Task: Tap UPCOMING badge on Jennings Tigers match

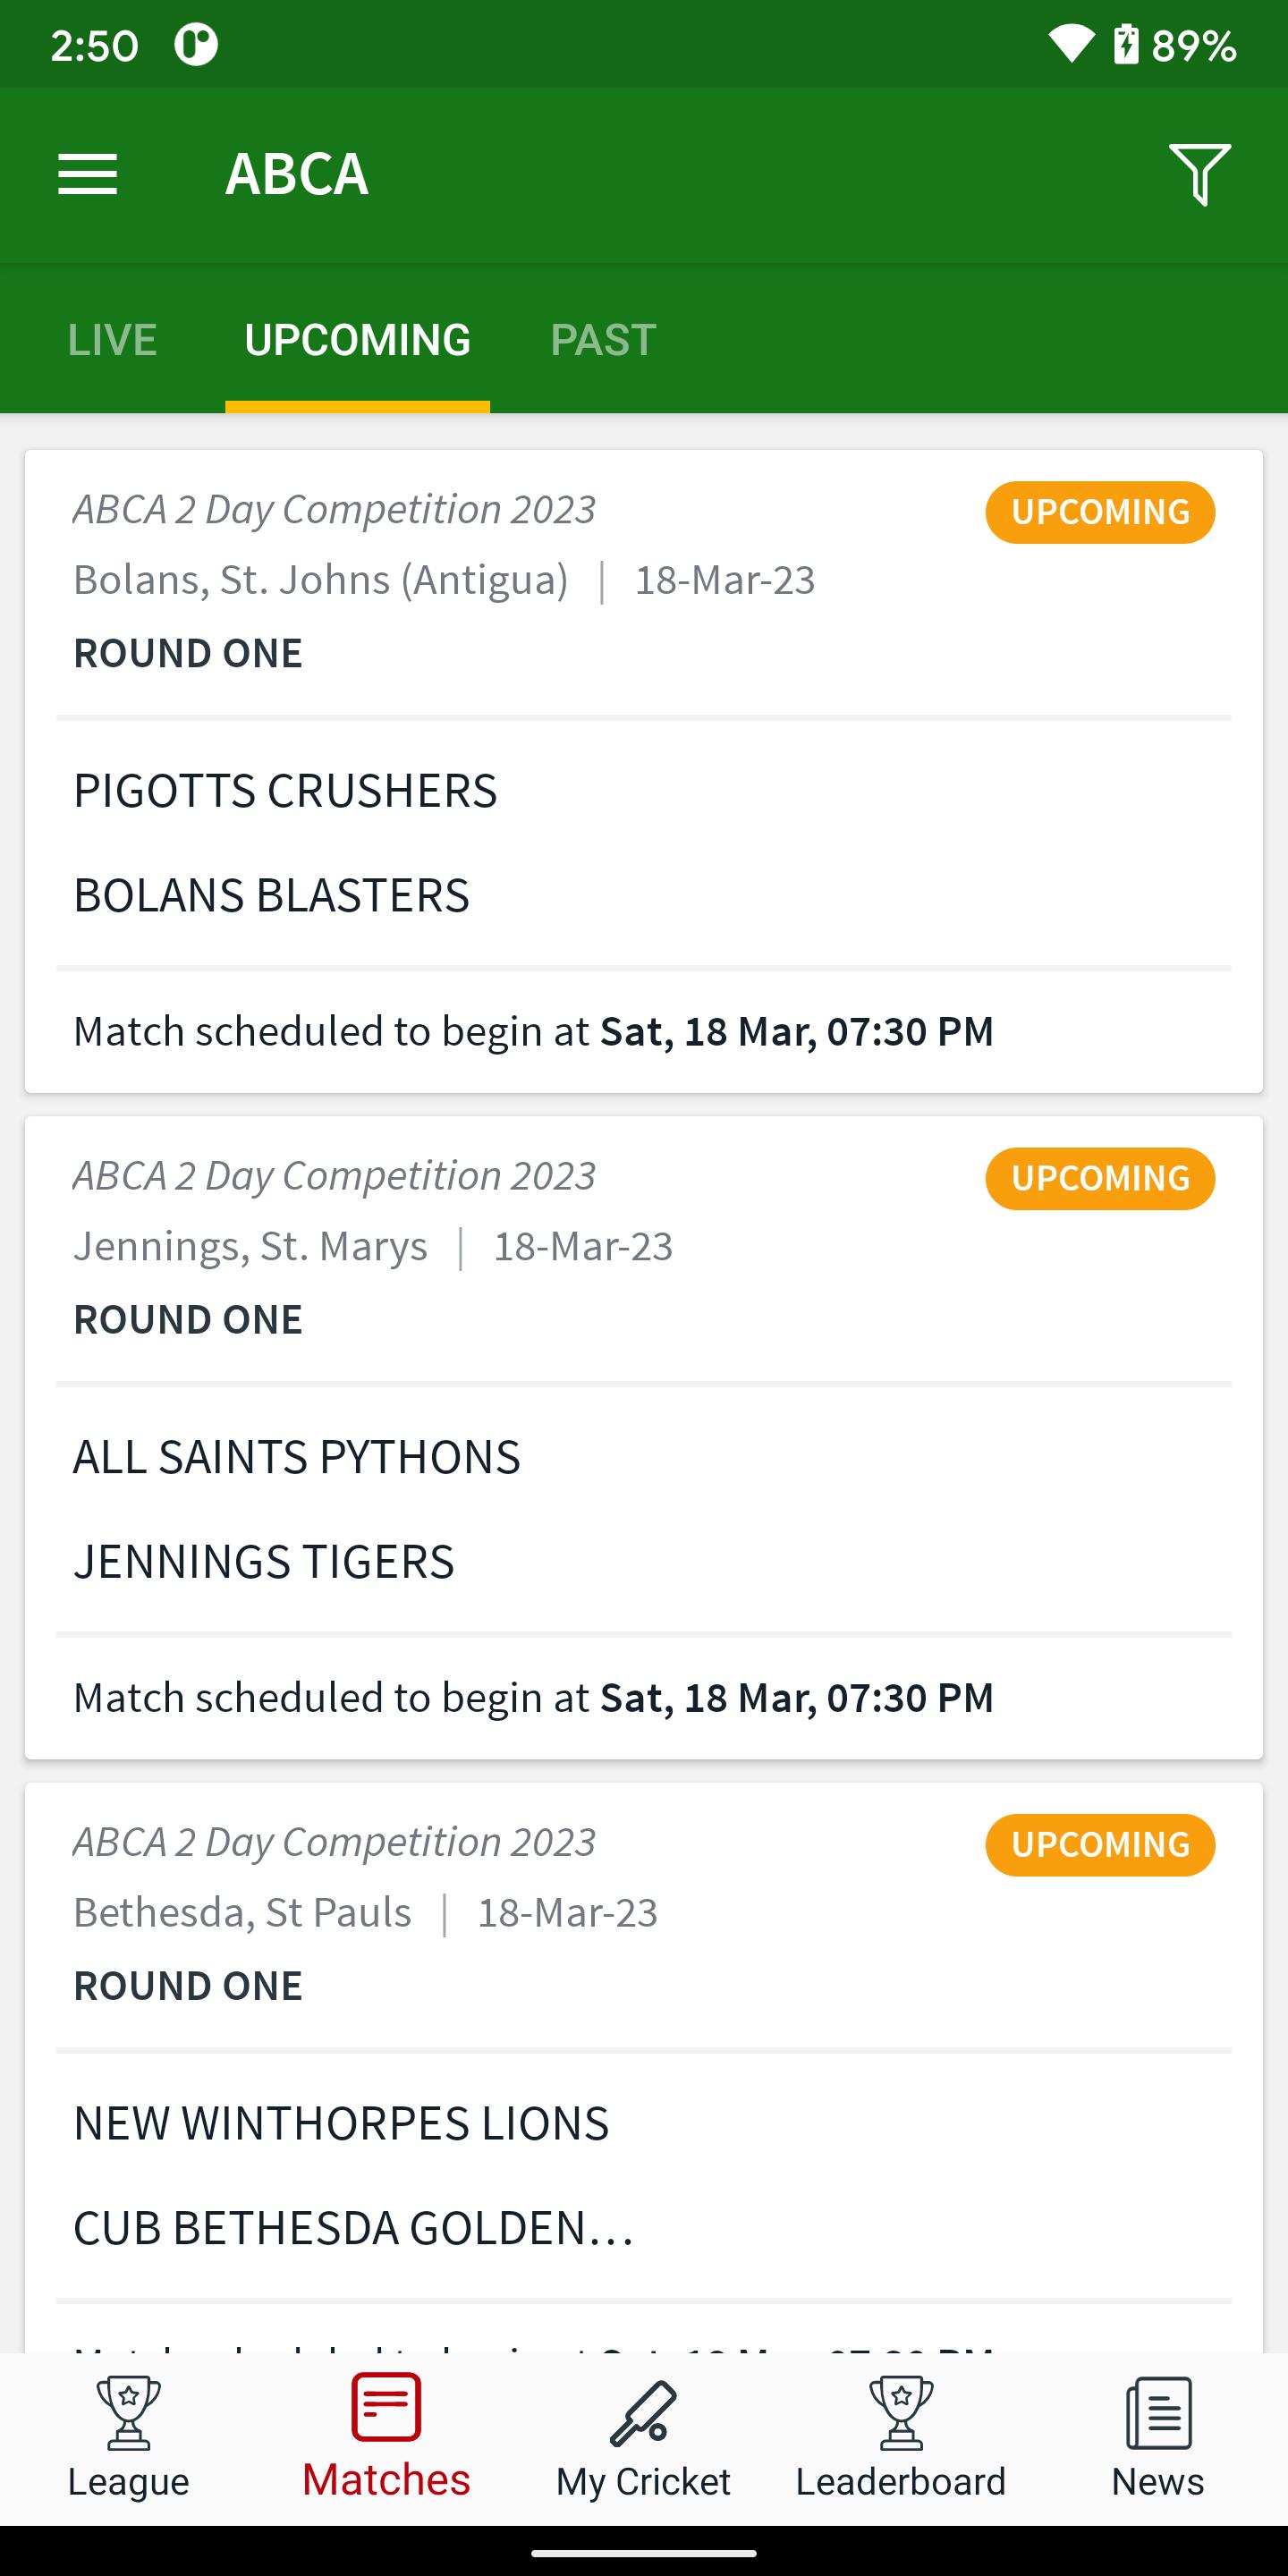Action: coord(1100,1179)
